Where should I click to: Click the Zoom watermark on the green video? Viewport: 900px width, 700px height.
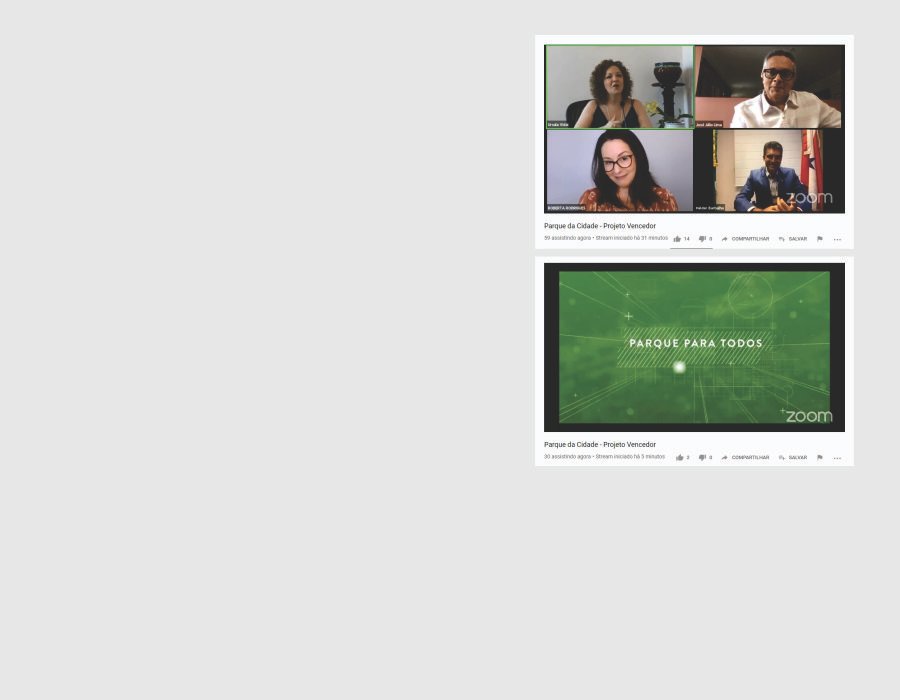pyautogui.click(x=808, y=416)
